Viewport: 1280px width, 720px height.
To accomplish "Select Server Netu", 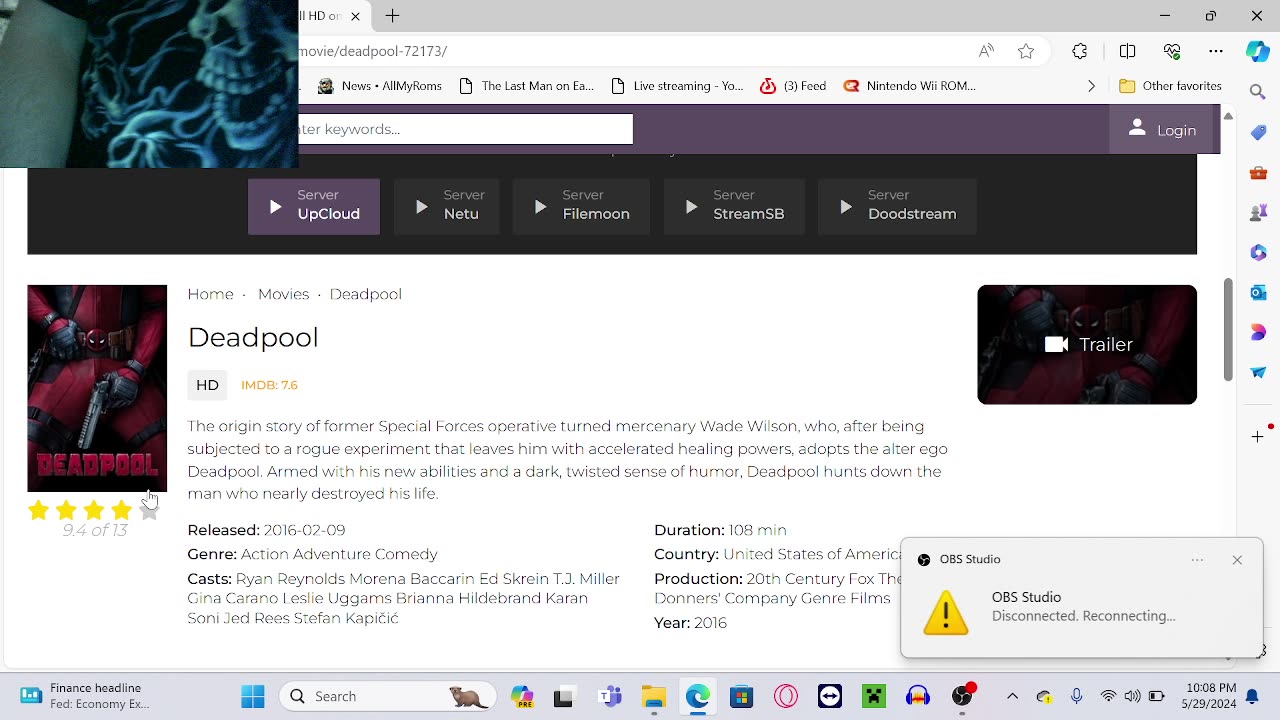I will pyautogui.click(x=447, y=207).
